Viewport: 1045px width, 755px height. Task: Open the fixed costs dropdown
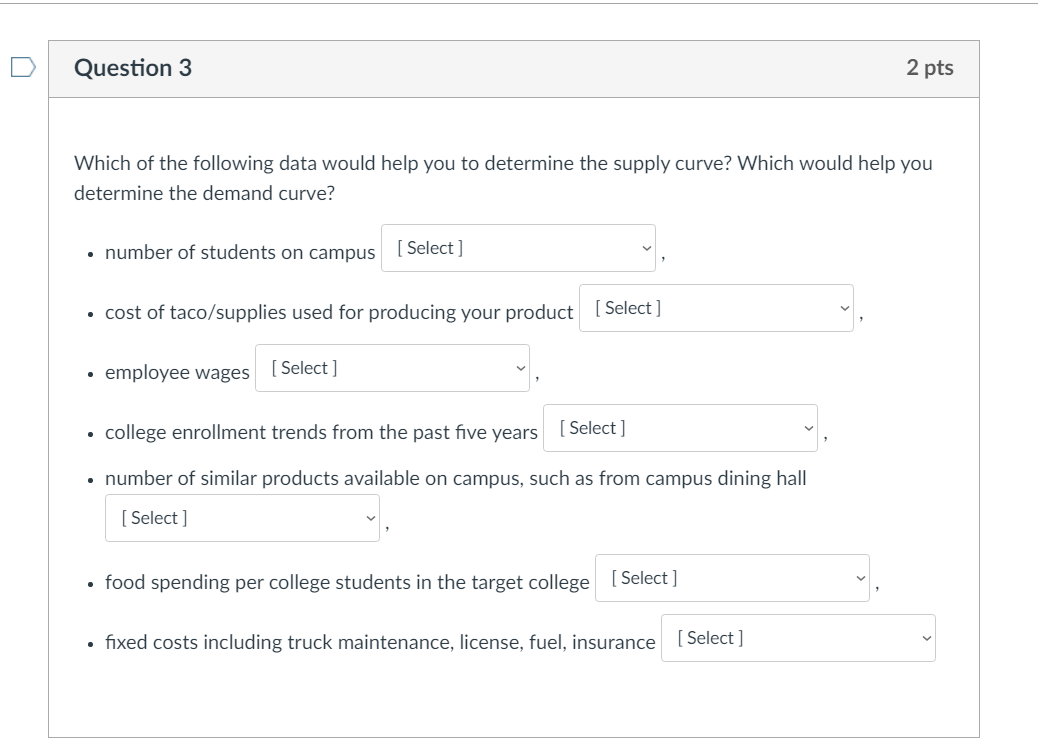(x=797, y=637)
